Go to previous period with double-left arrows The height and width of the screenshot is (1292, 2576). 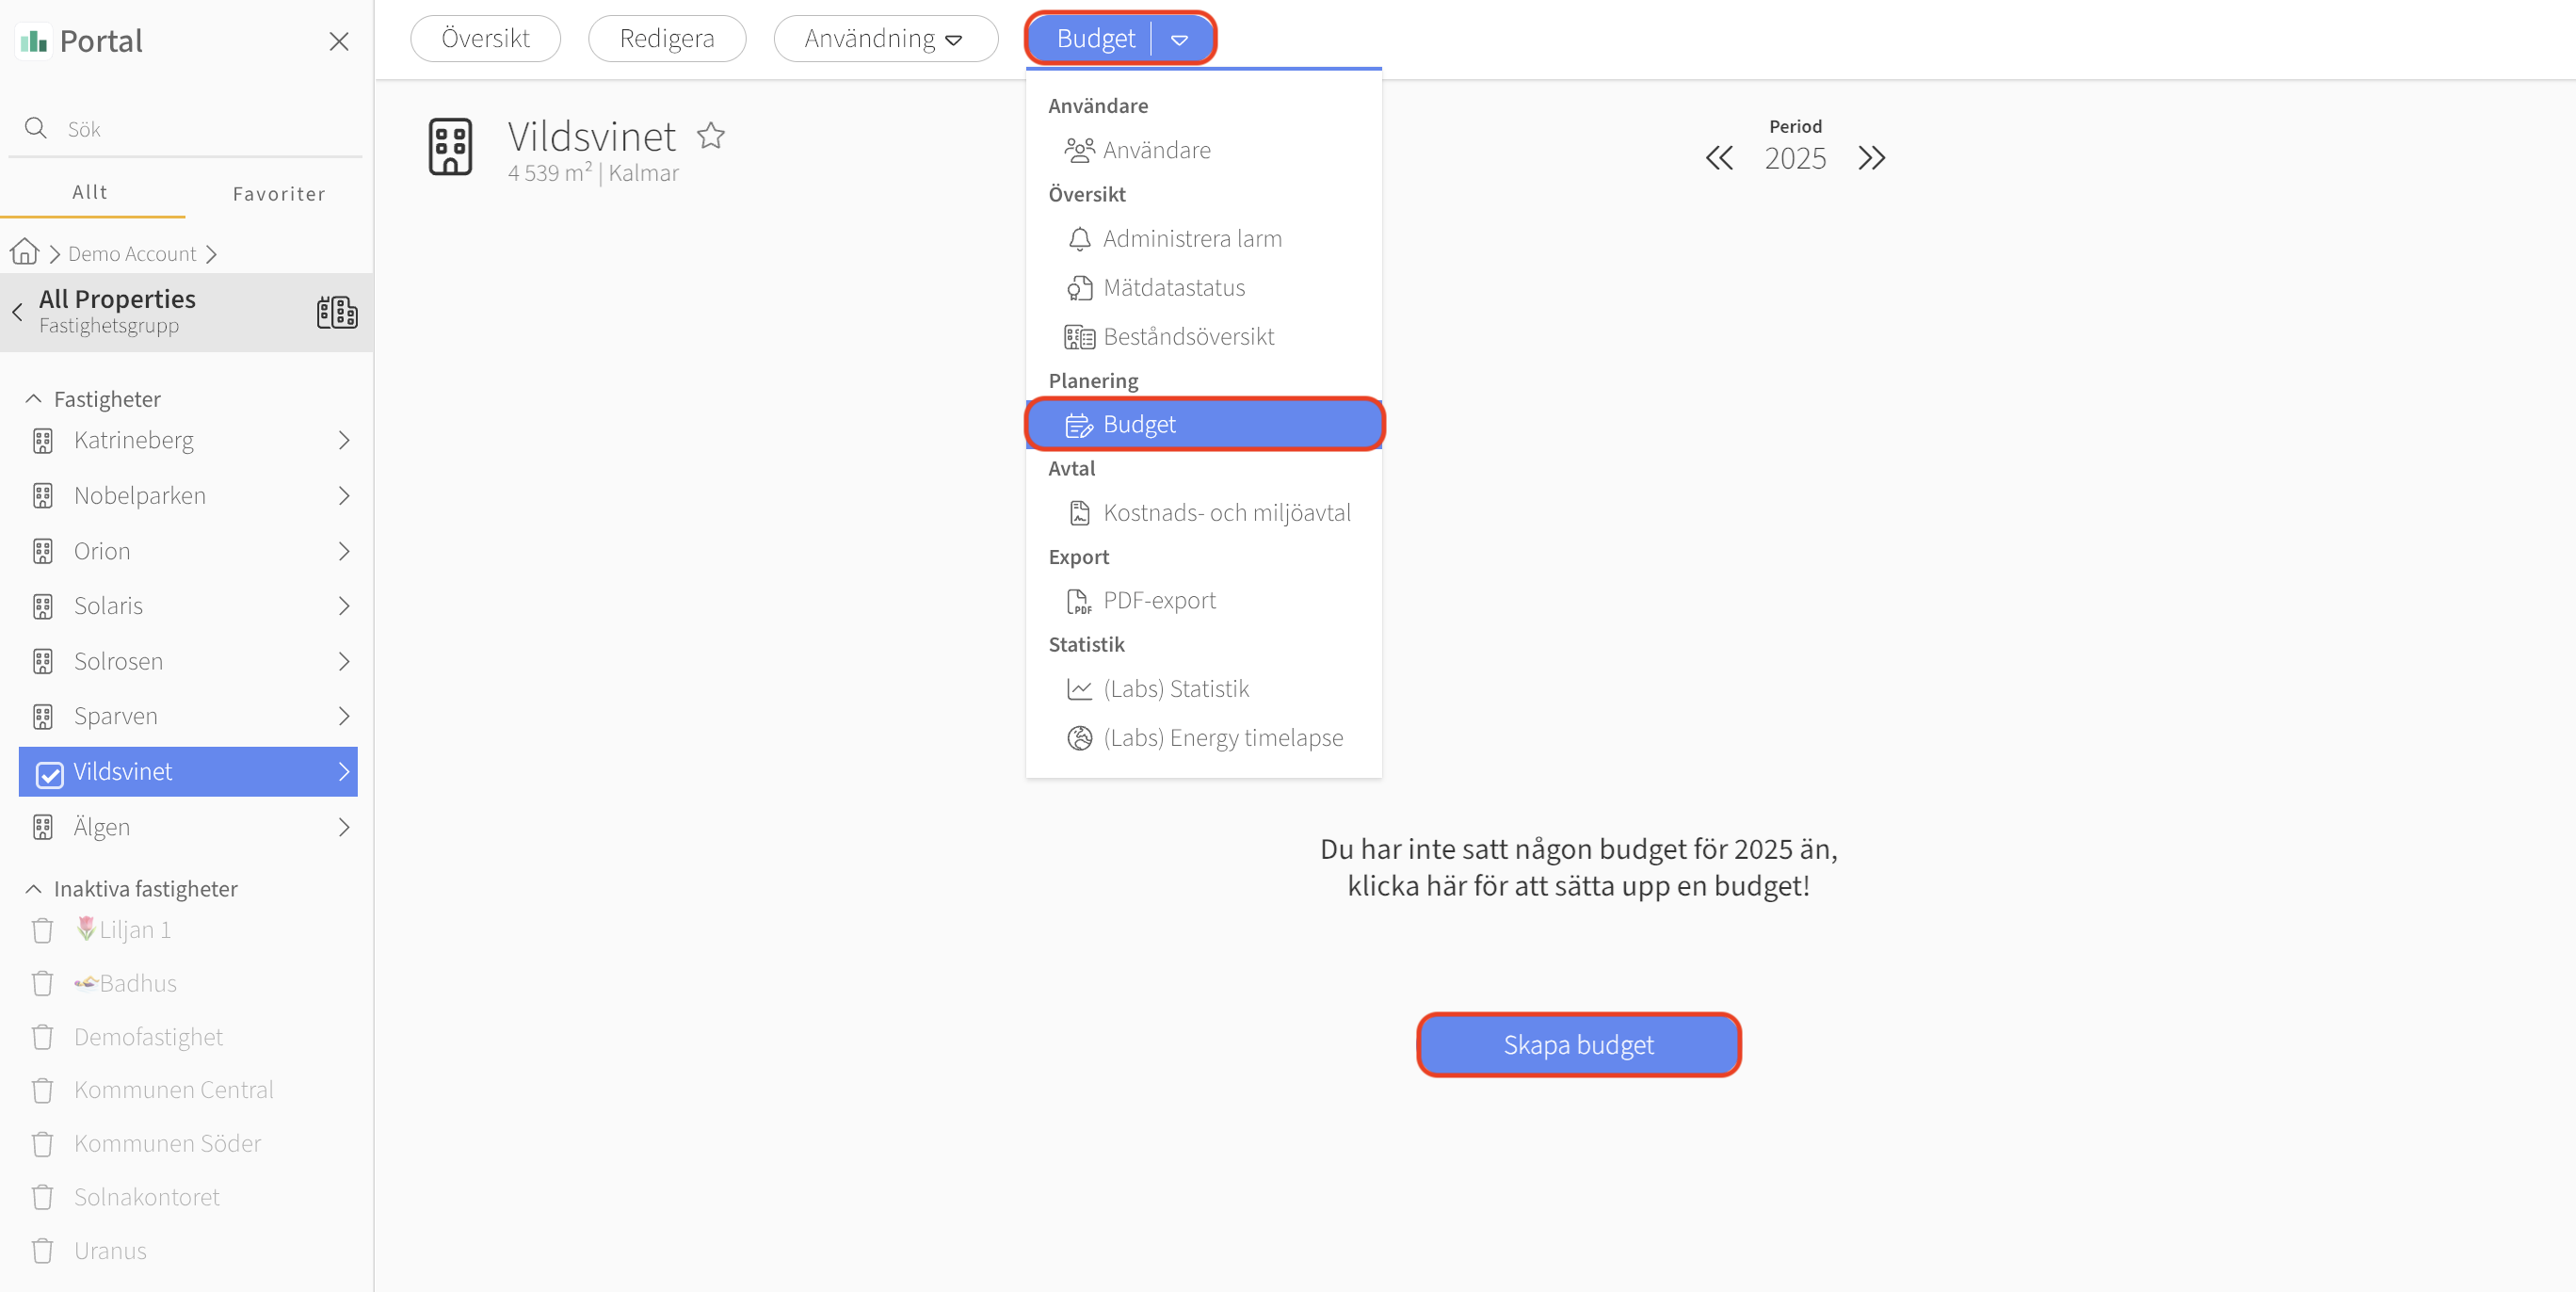click(x=1719, y=158)
